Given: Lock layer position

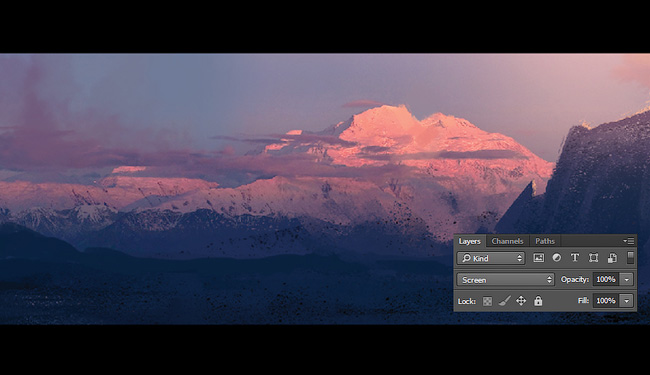Looking at the screenshot, I should [521, 301].
